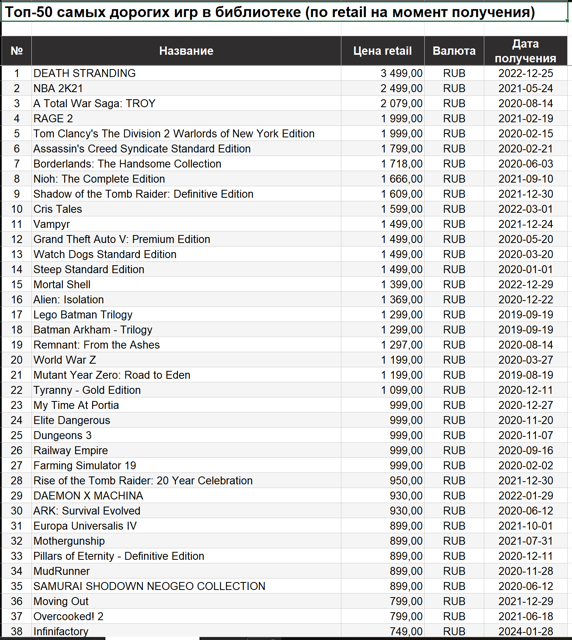Click the Дата получения header cell

click(x=525, y=51)
